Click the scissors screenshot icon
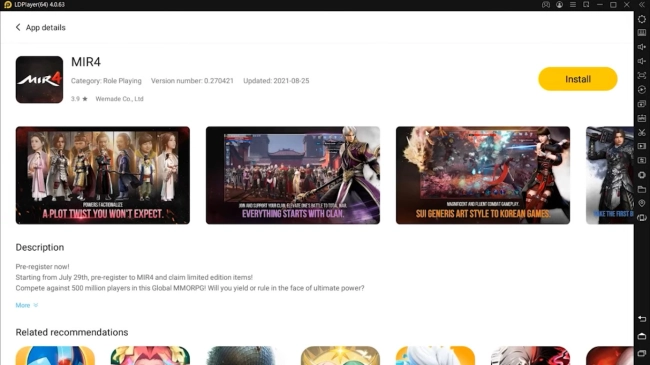The height and width of the screenshot is (365, 650). point(642,132)
